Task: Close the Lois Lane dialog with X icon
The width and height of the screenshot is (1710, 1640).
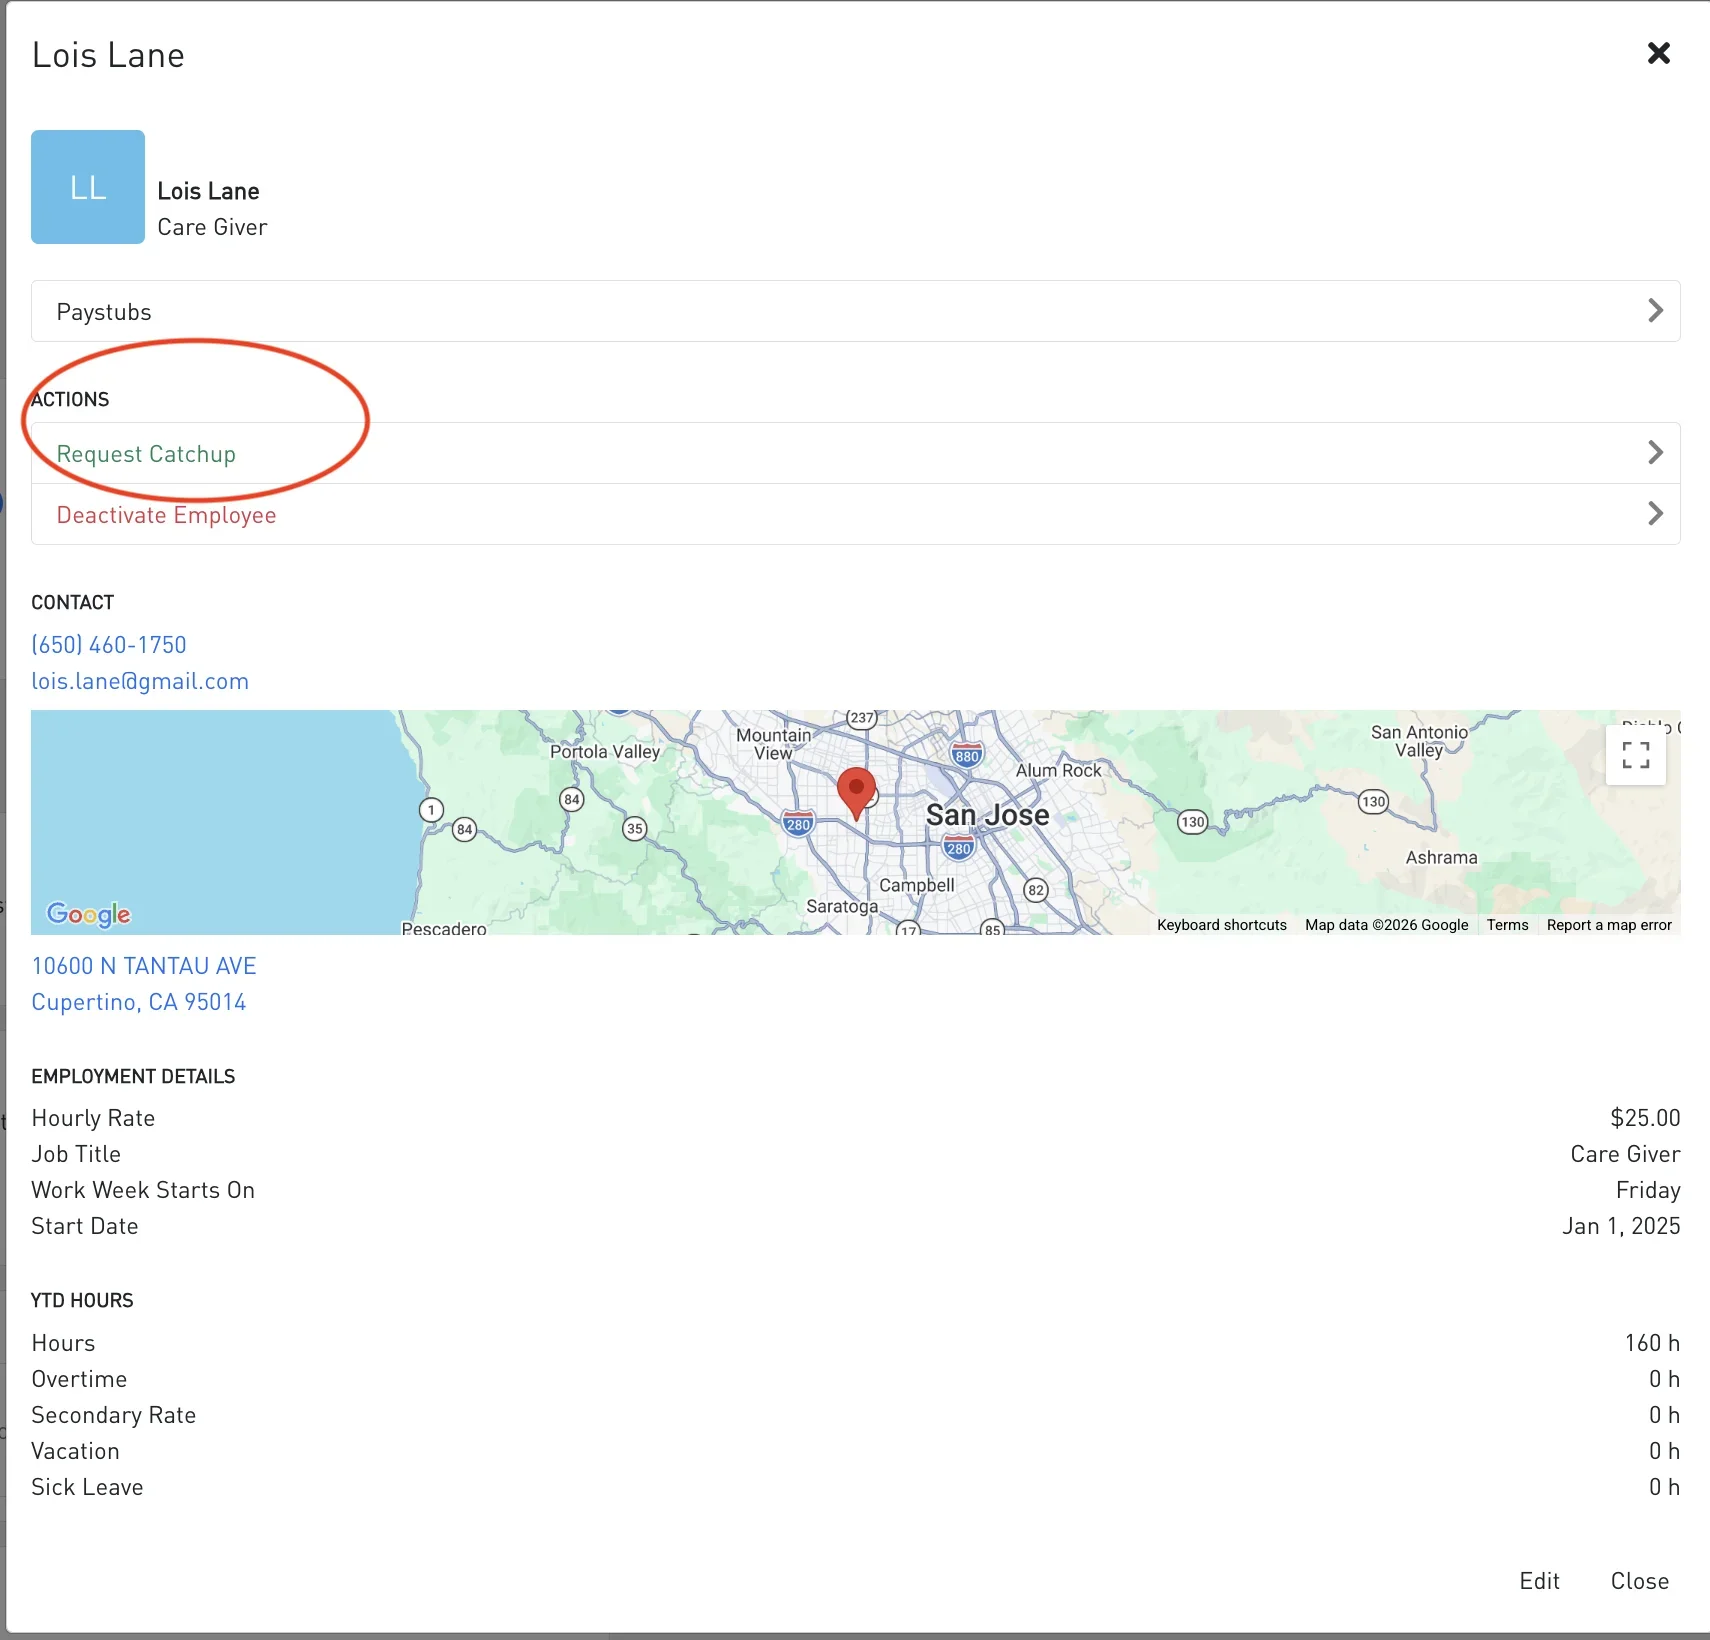Action: click(x=1658, y=53)
